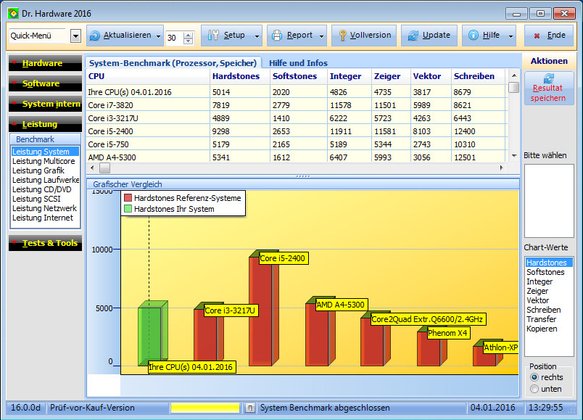Select Leistung Internet in benchmark list
Image resolution: width=583 pixels, height=420 pixels.
(x=45, y=218)
